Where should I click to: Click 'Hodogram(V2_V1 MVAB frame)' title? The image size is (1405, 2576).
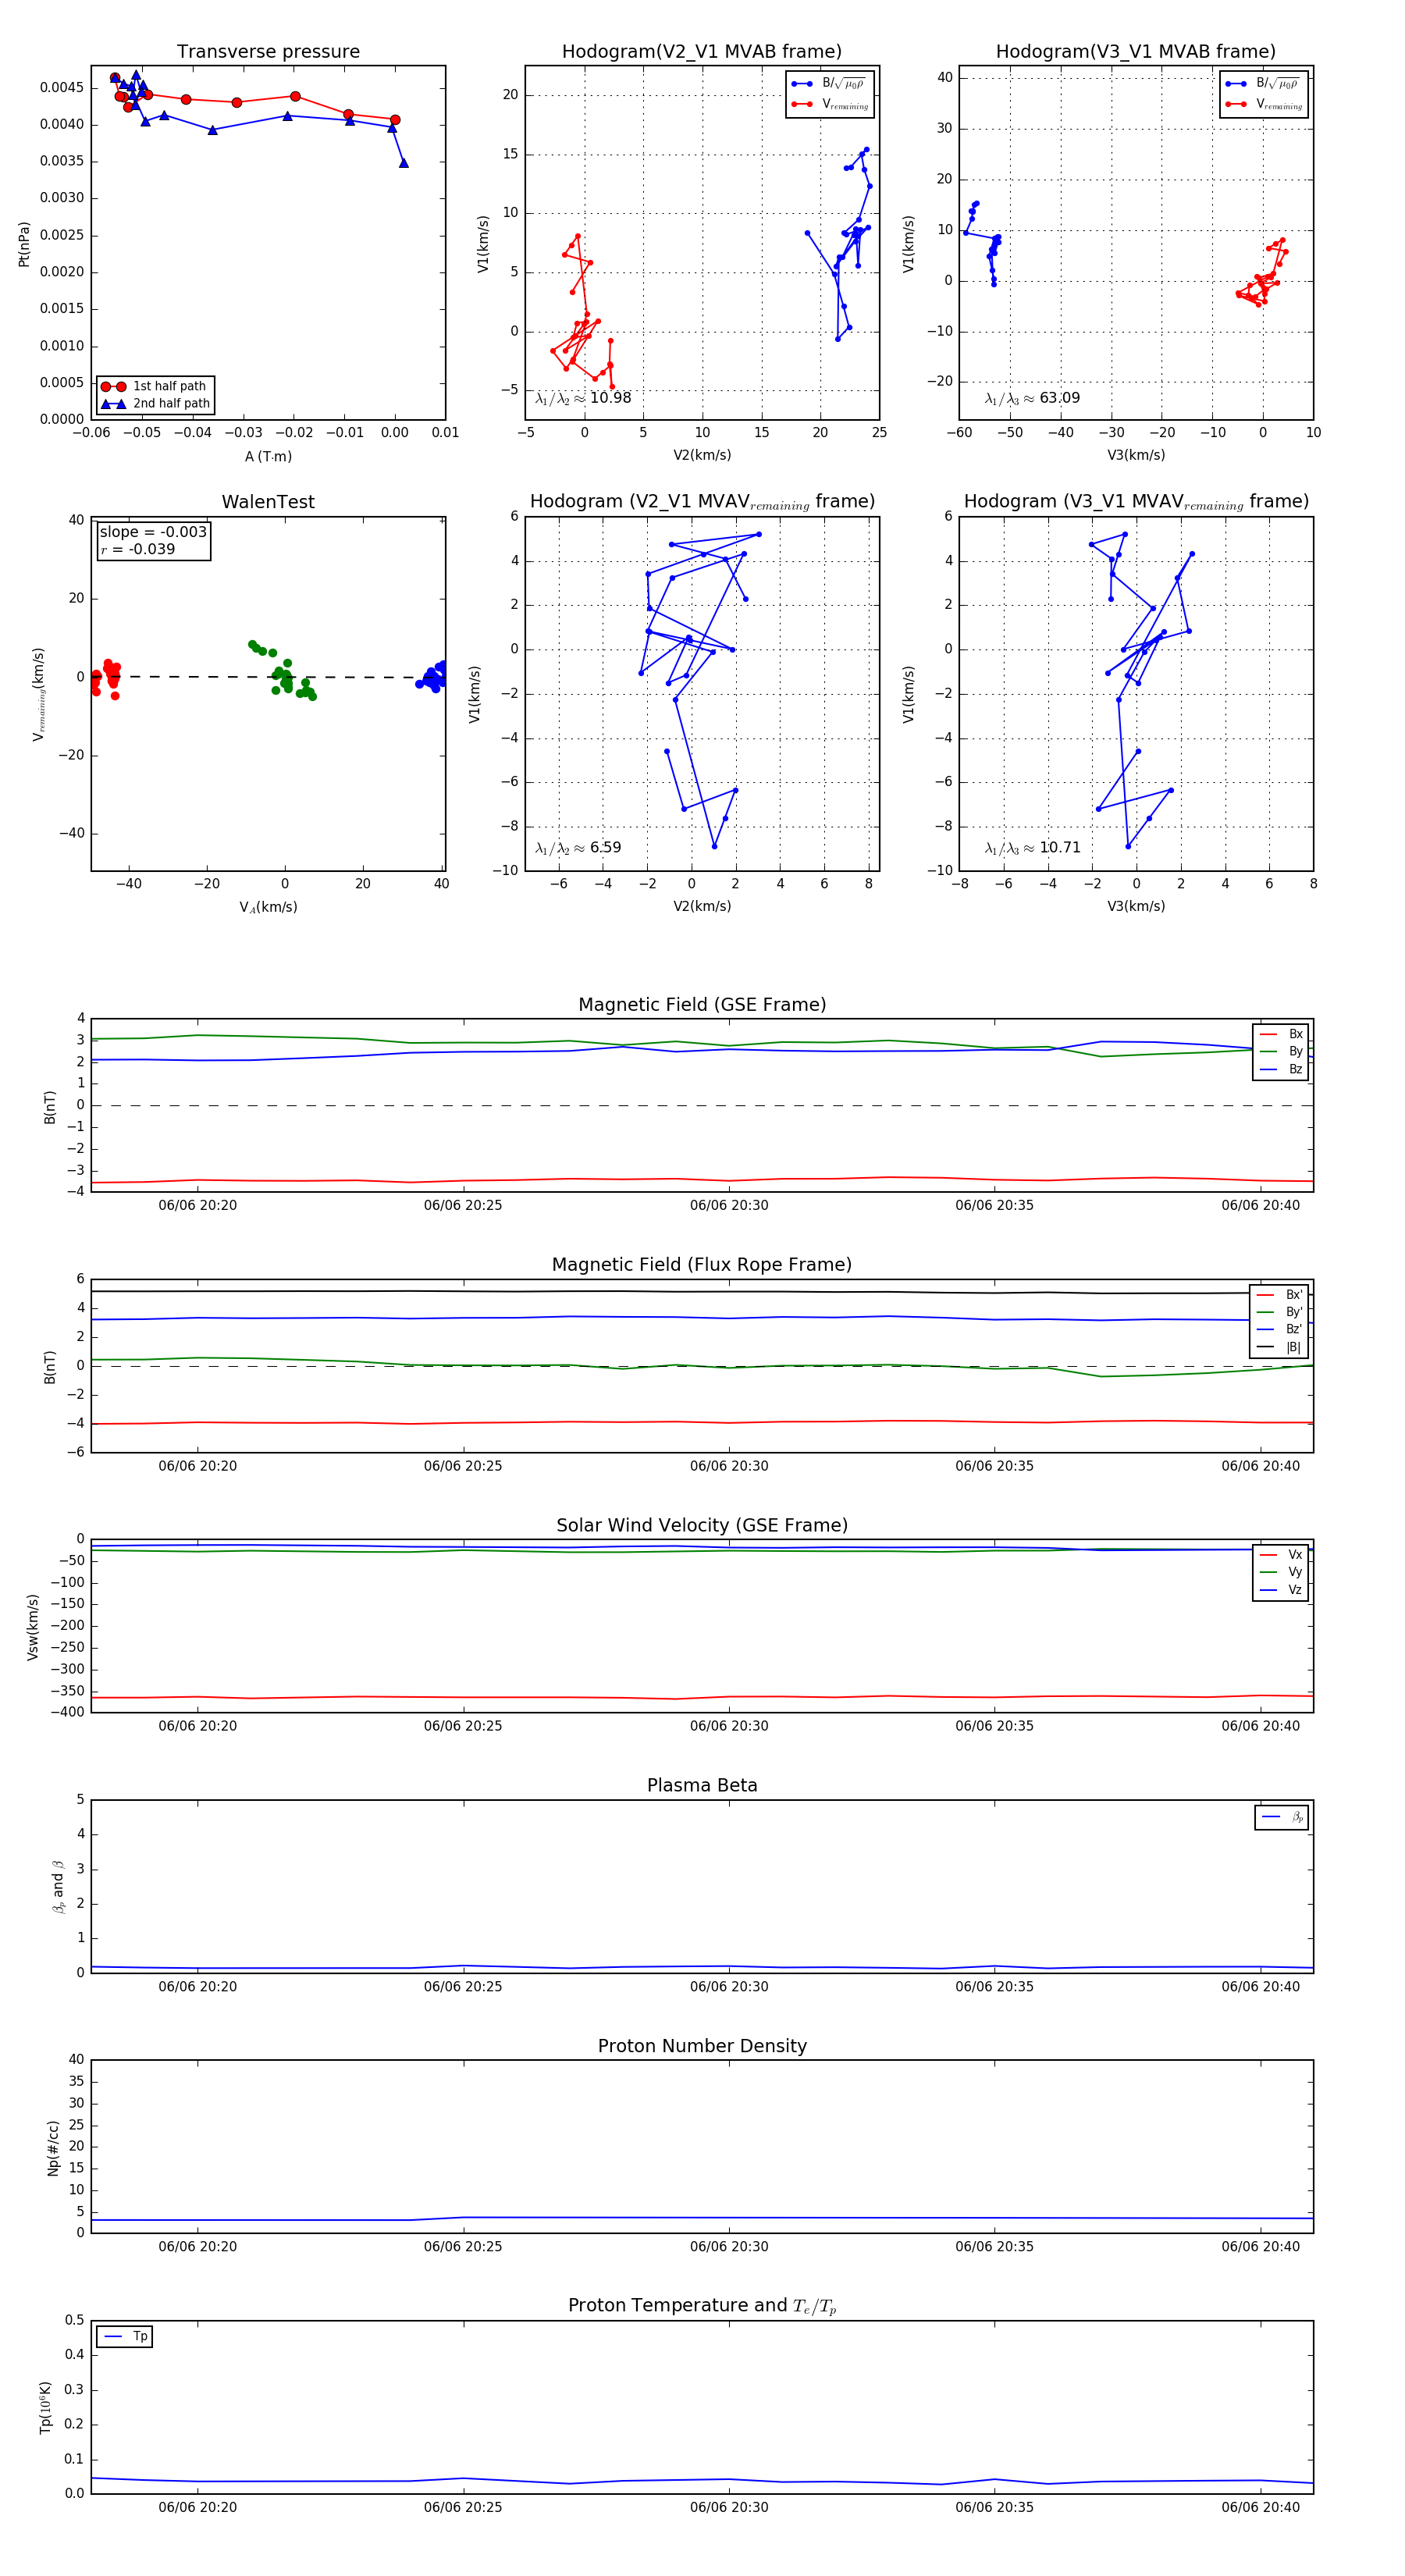(x=702, y=52)
